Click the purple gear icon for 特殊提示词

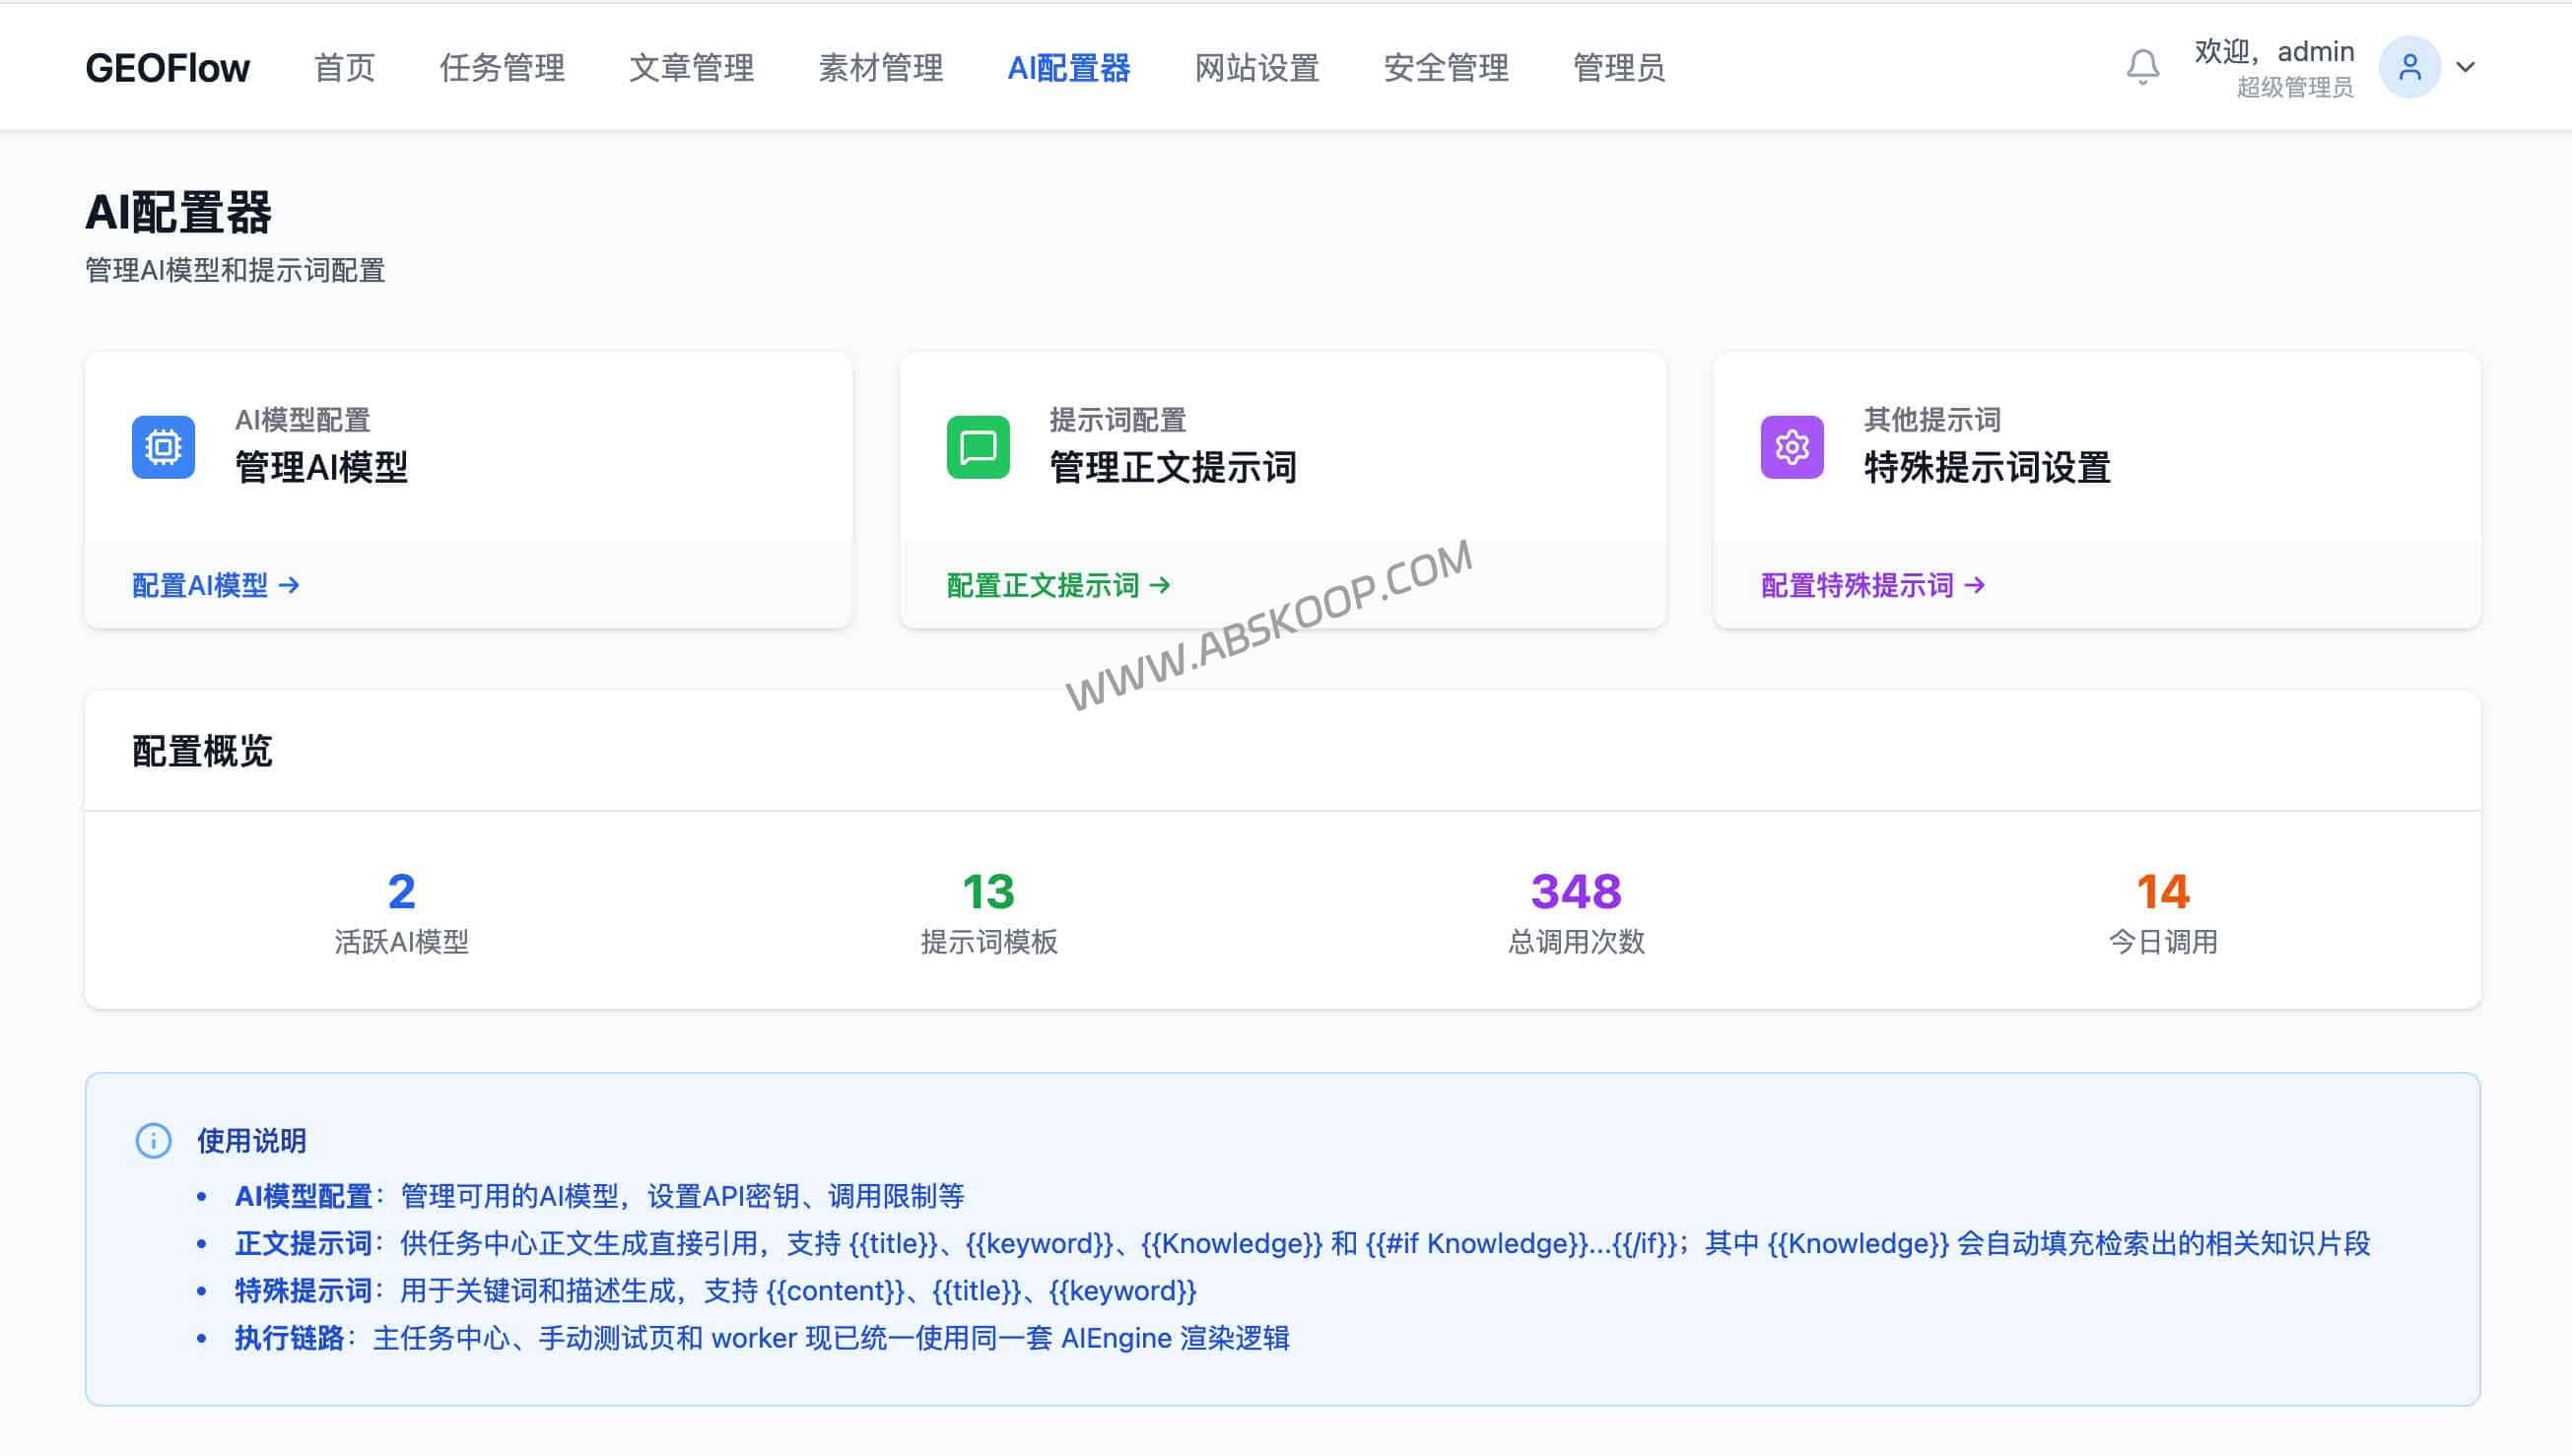[1793, 447]
